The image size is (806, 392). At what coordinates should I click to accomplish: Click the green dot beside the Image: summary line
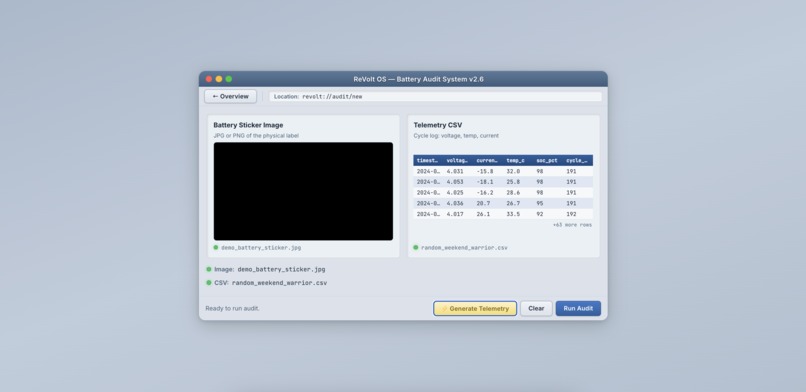[209, 269]
